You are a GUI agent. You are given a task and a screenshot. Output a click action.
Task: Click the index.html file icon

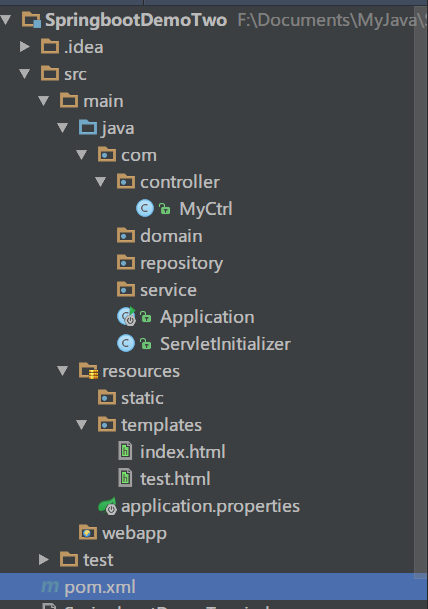click(x=125, y=451)
